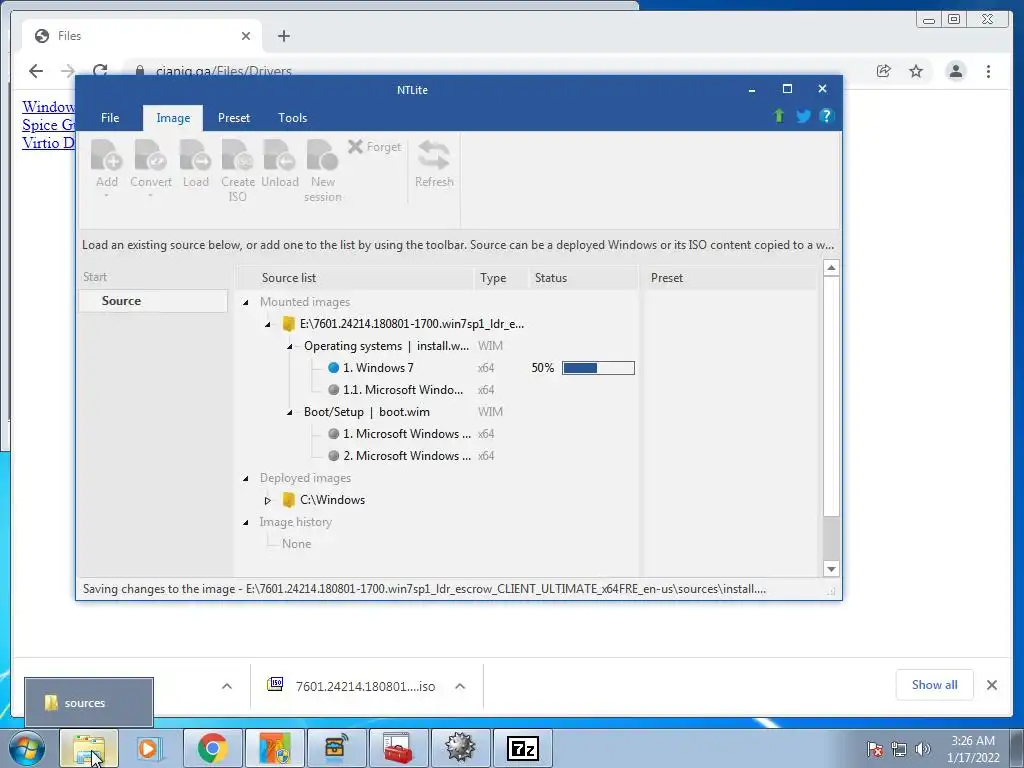Click the media player taskbar icon
The height and width of the screenshot is (768, 1024).
tap(150, 748)
